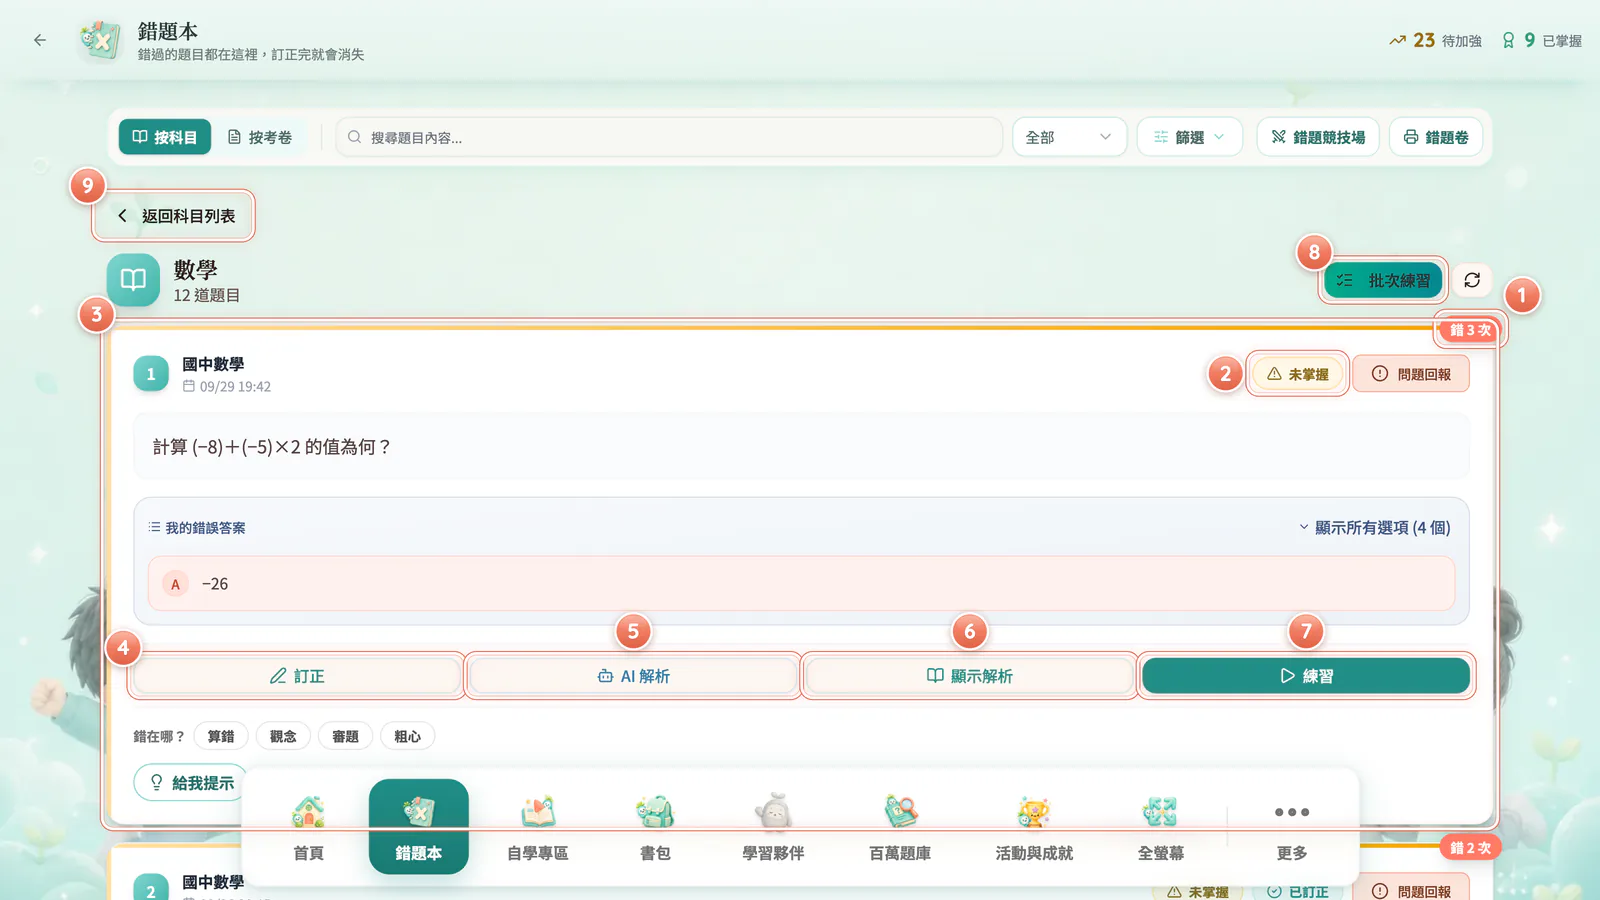Switch to 全螢幕 mode
This screenshot has width=1600, height=900.
coord(1160,827)
